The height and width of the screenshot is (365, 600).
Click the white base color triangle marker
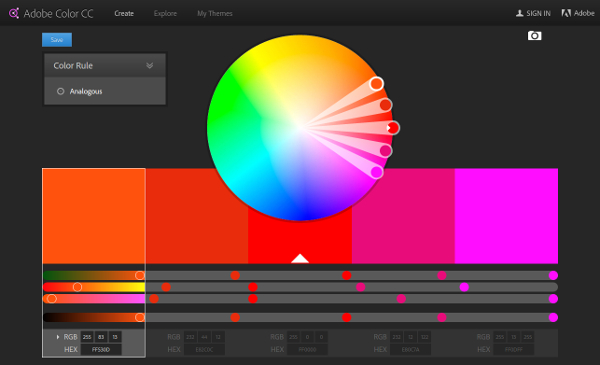[x=300, y=259]
